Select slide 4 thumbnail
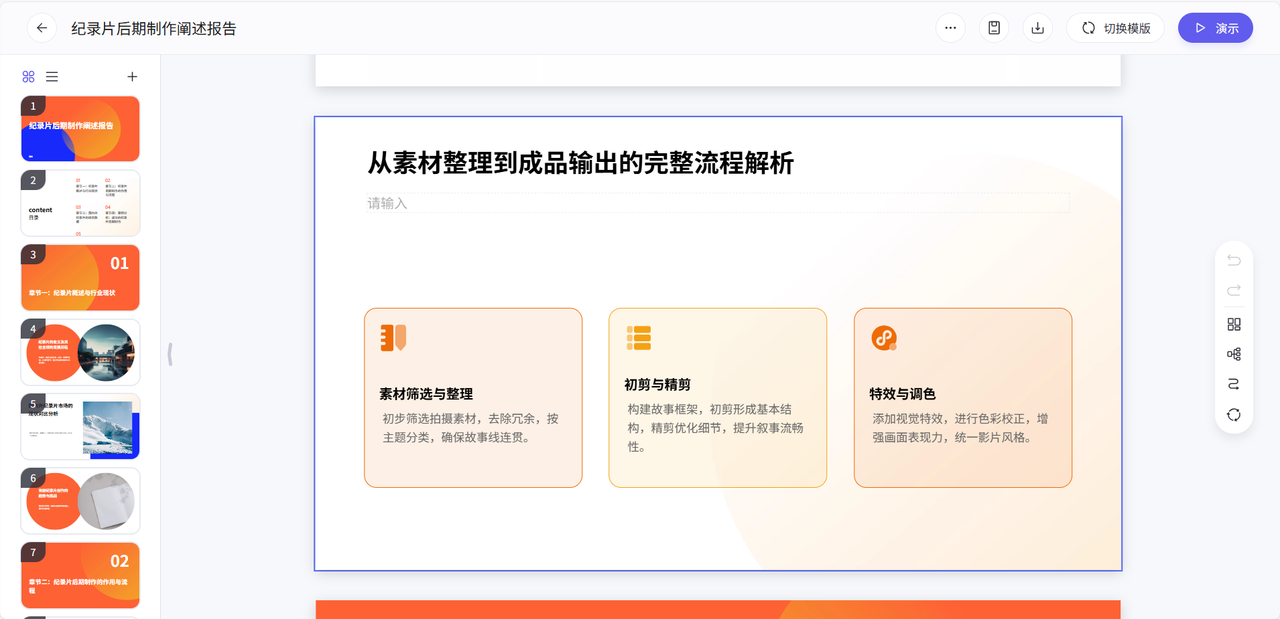The width and height of the screenshot is (1280, 619). 80,352
